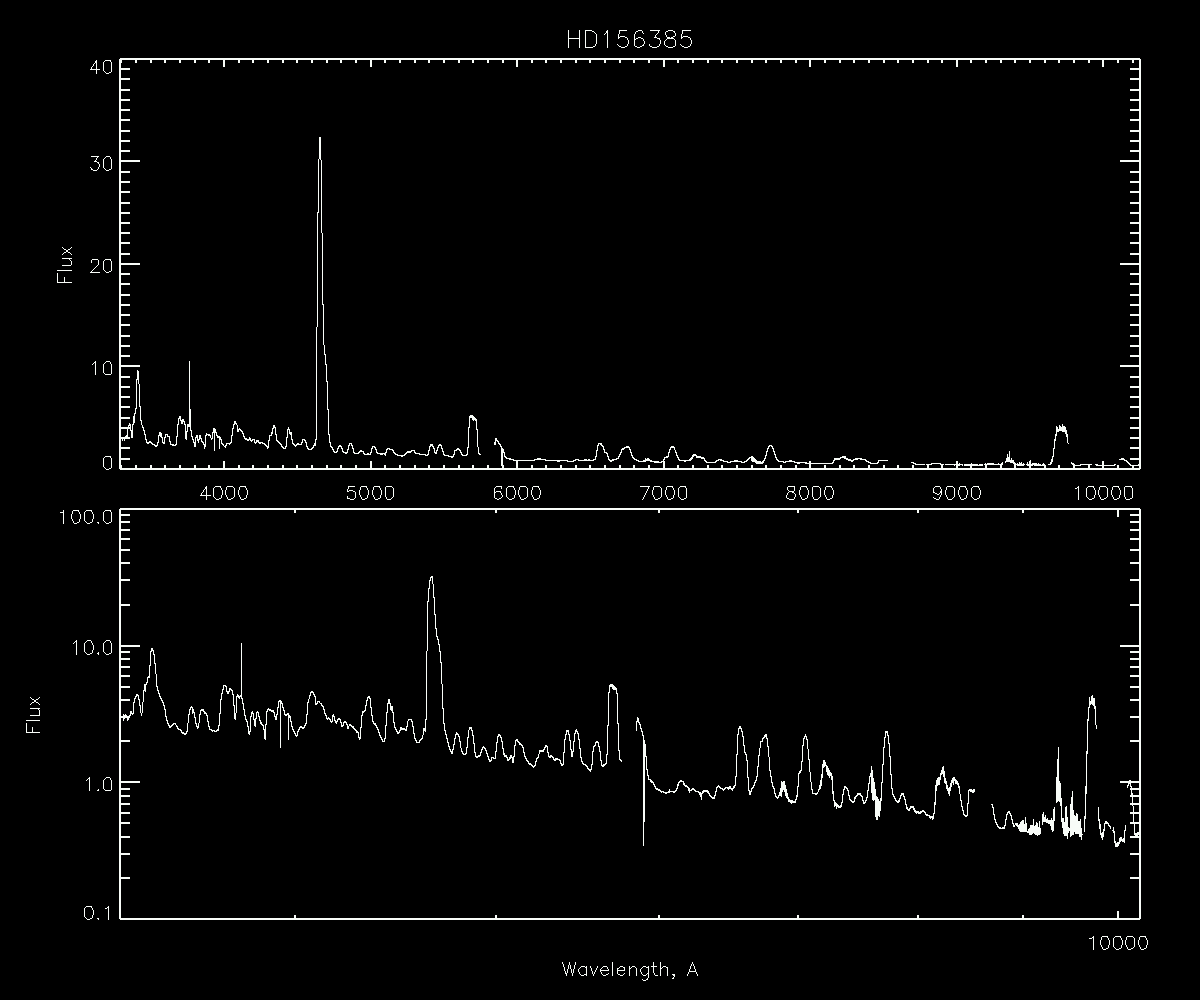The height and width of the screenshot is (1000, 1200).
Task: Click the 0.1 tick label on lower plot
Action: pos(97,914)
